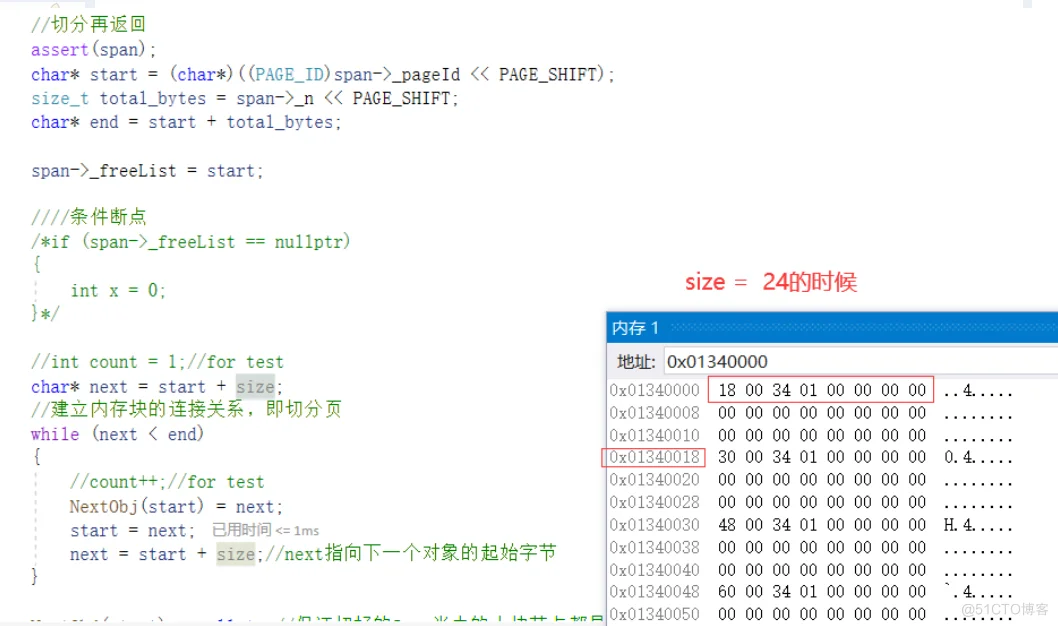1058x626 pixels.
Task: Select memory address 0x01340000 in the address column
Action: [x=654, y=391]
